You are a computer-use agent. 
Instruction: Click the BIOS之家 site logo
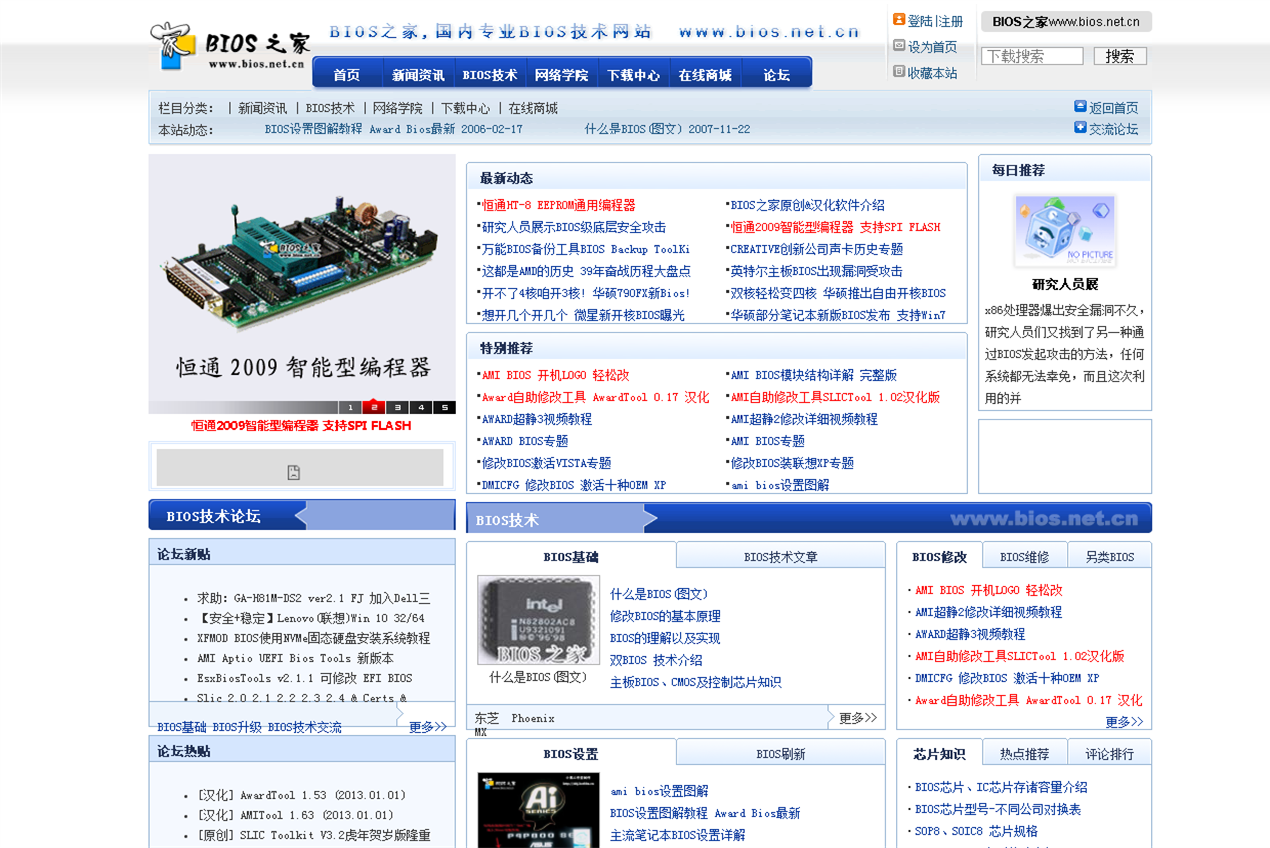click(x=230, y=46)
